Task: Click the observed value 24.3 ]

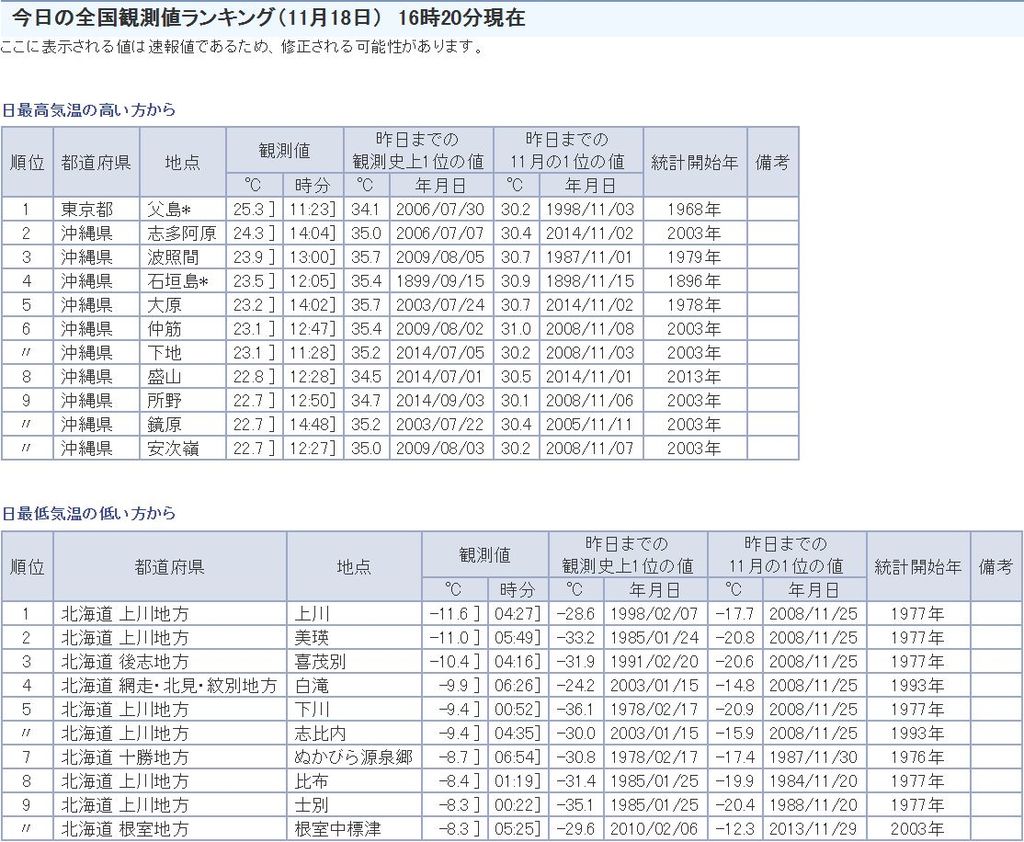Action: [x=254, y=233]
